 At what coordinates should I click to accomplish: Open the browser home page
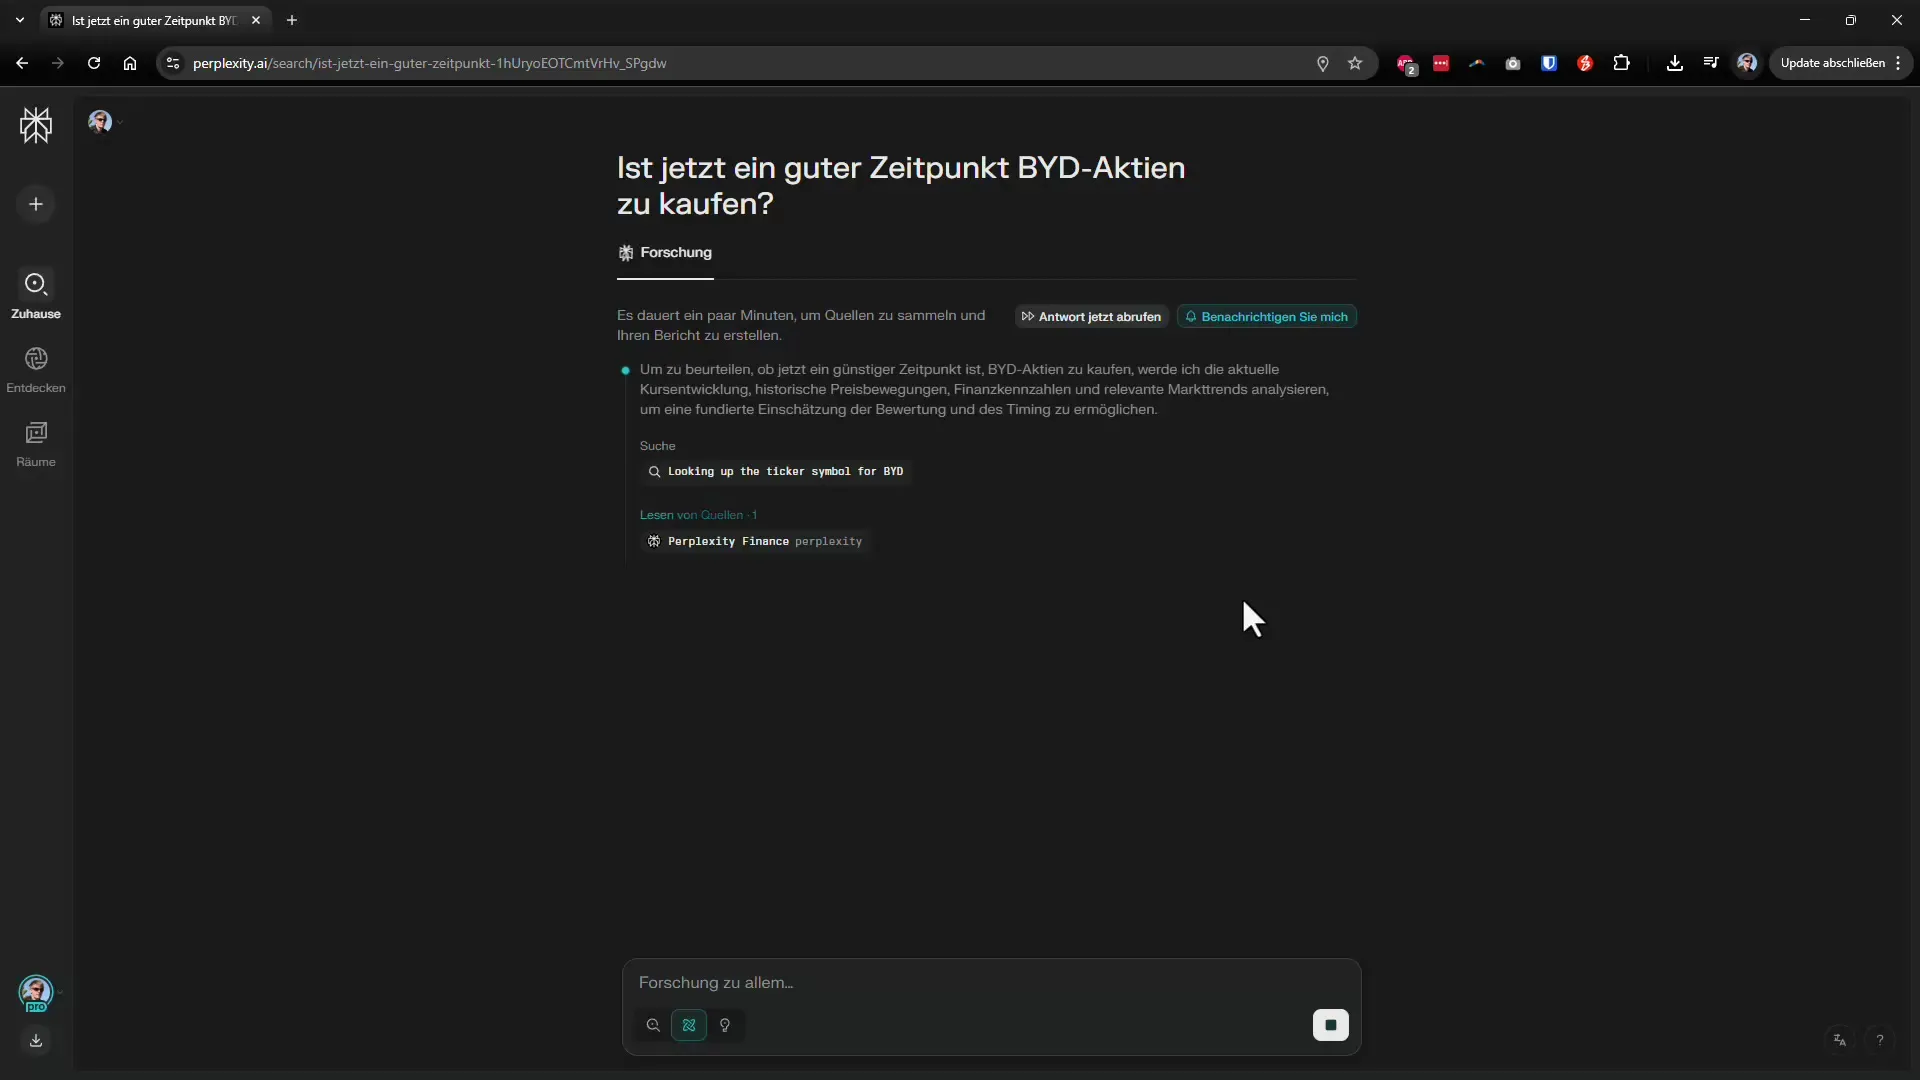tap(130, 63)
